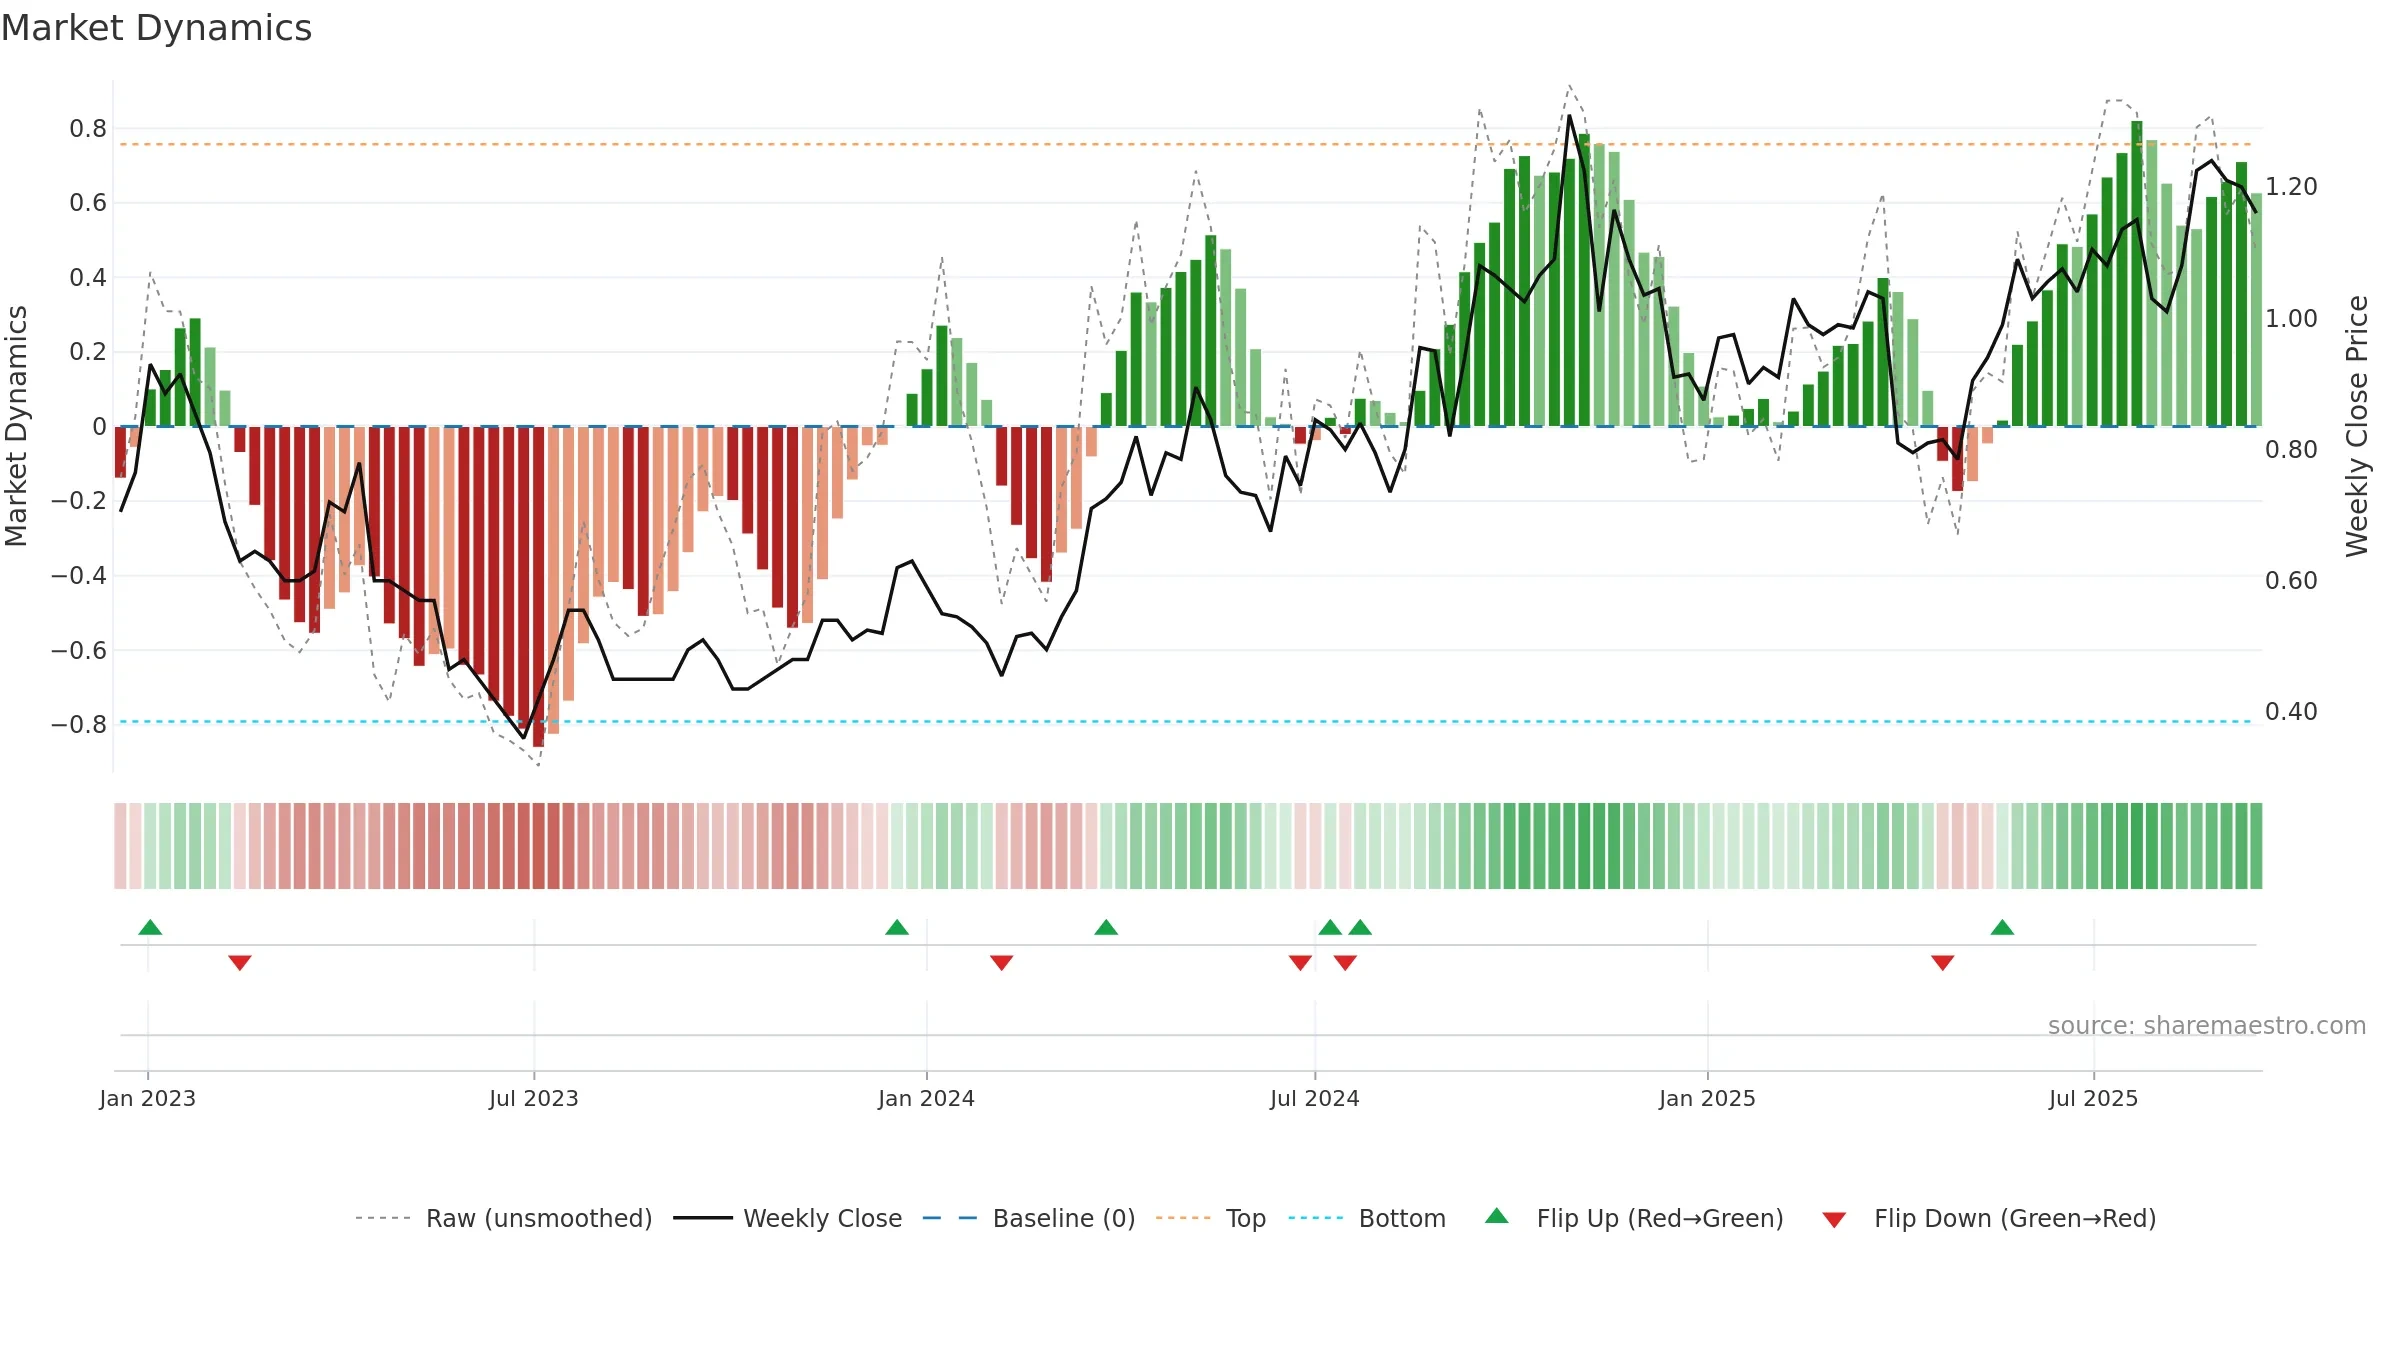
Task: Click the 0.80 right-axis price label
Action: tap(2291, 450)
